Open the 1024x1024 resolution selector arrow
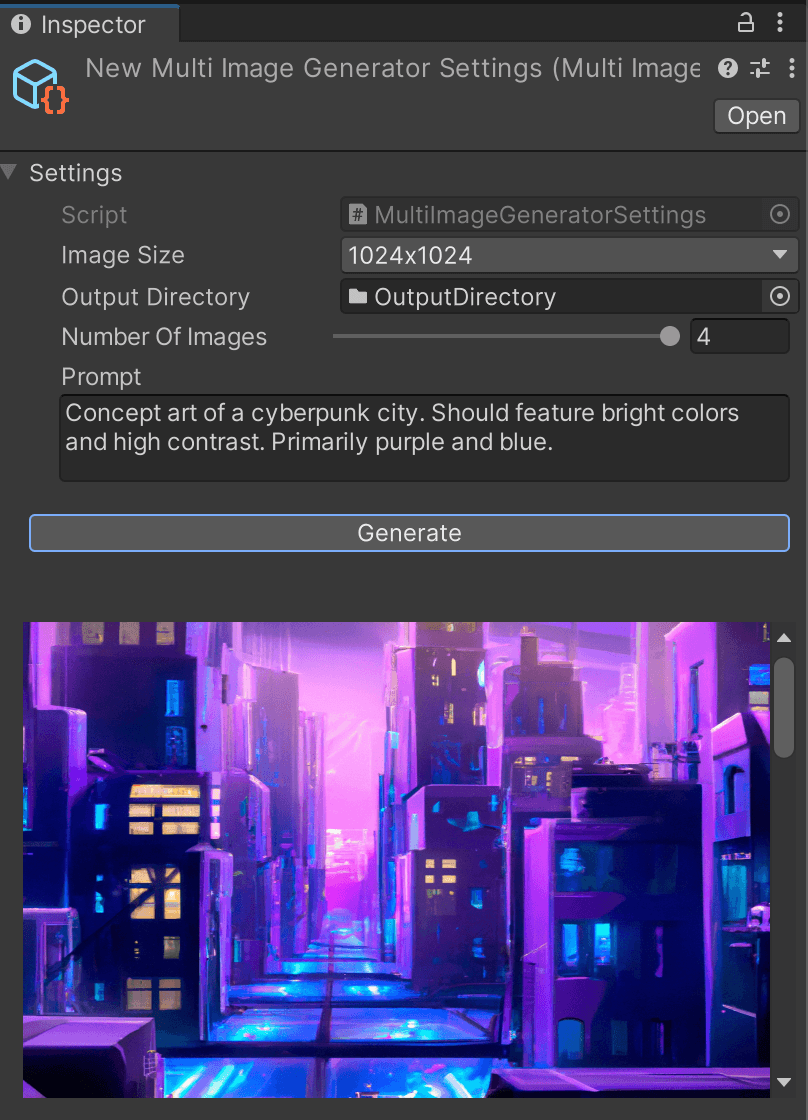Image resolution: width=808 pixels, height=1120 pixels. pyautogui.click(x=781, y=255)
